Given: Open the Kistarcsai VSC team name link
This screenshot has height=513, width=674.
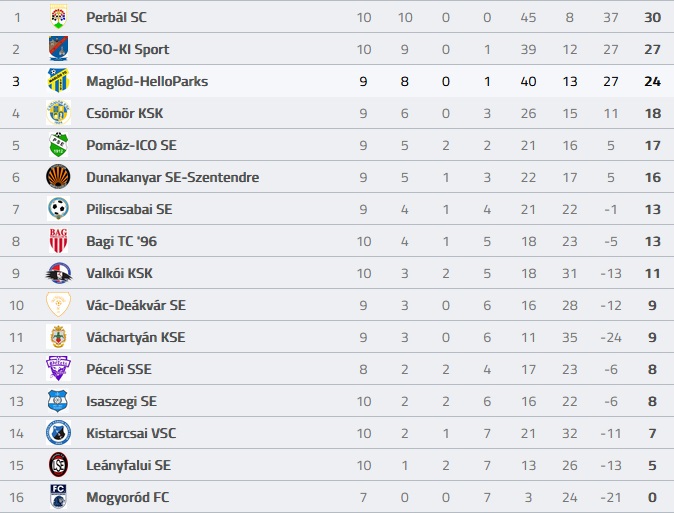Looking at the screenshot, I should click(131, 433).
